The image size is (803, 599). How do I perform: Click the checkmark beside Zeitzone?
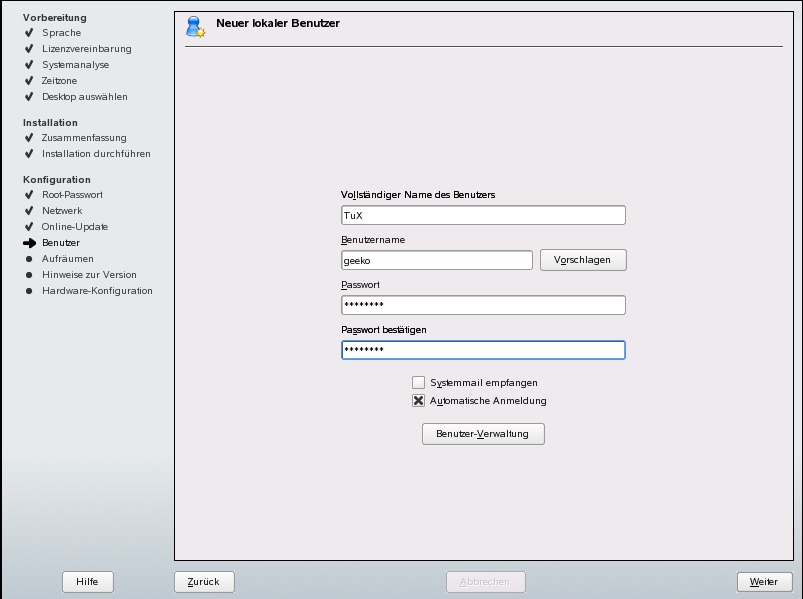pyautogui.click(x=29, y=81)
